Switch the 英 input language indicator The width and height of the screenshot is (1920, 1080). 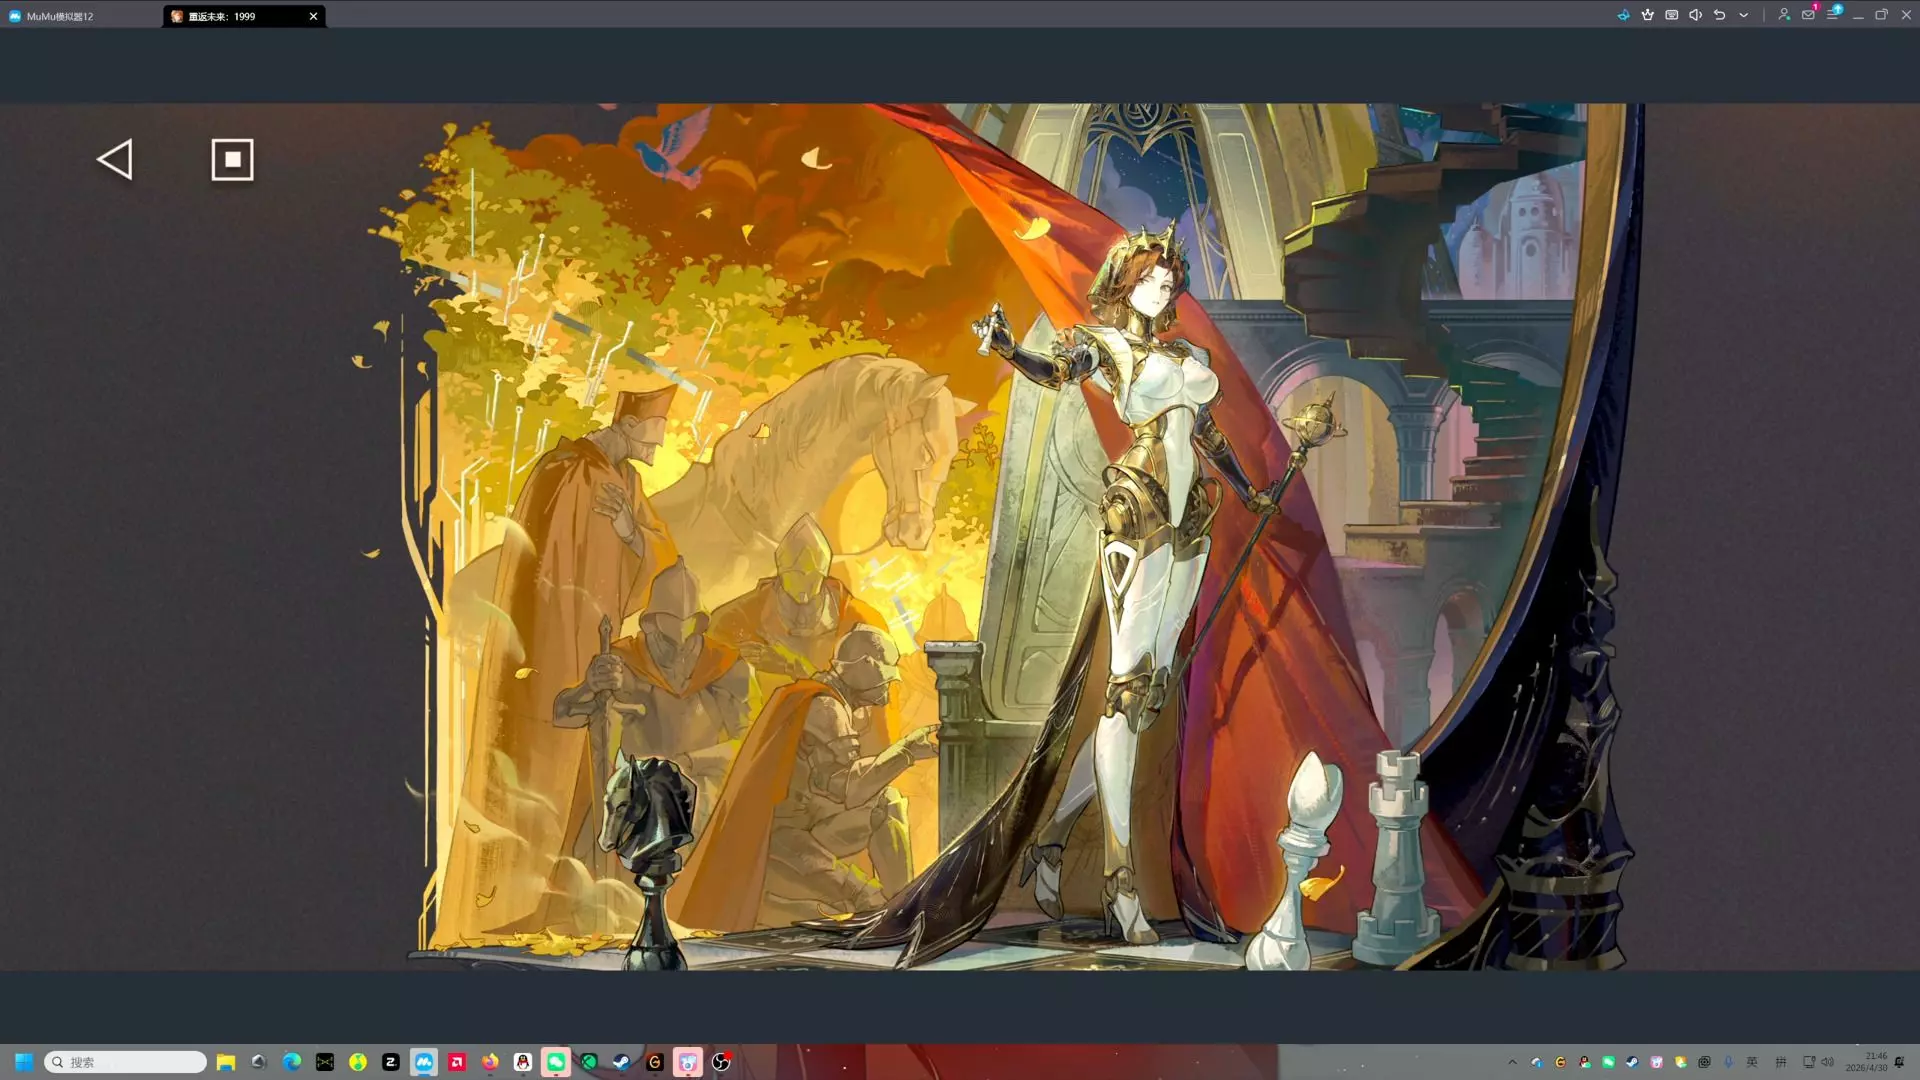click(x=1752, y=1062)
